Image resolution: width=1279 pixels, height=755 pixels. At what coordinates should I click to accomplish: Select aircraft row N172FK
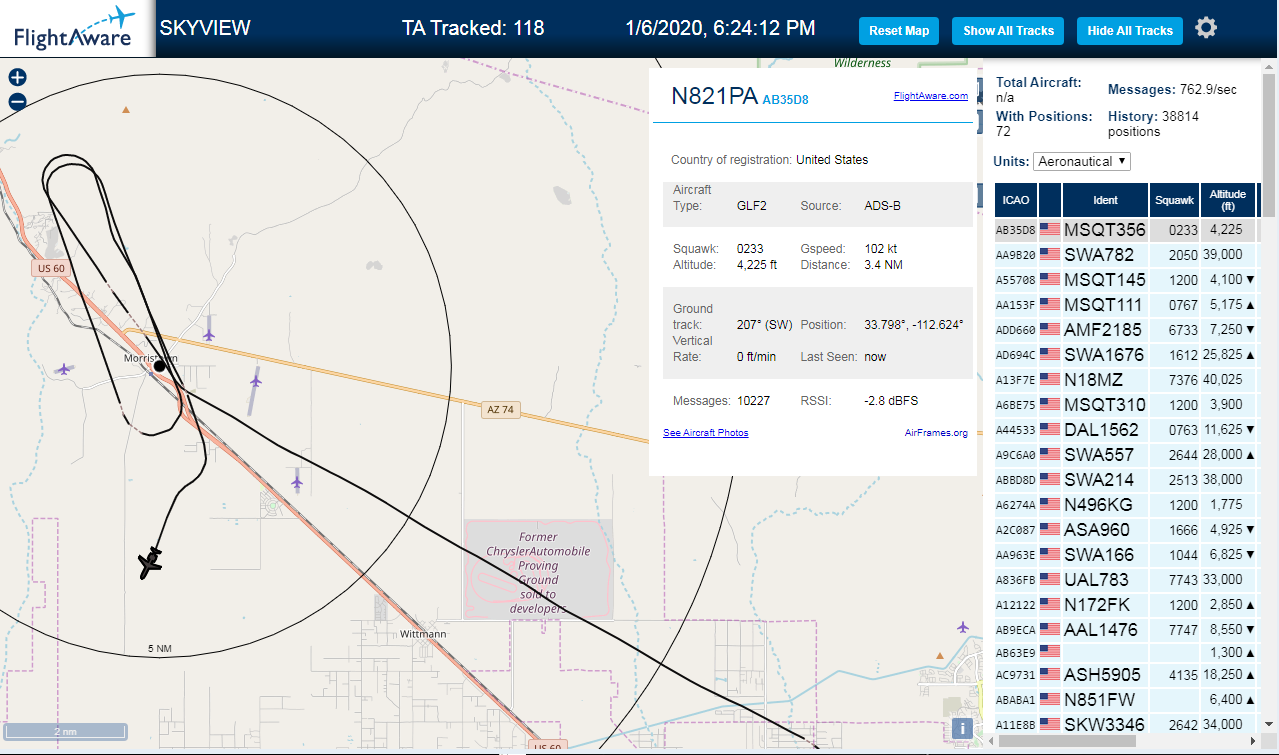[1128, 605]
